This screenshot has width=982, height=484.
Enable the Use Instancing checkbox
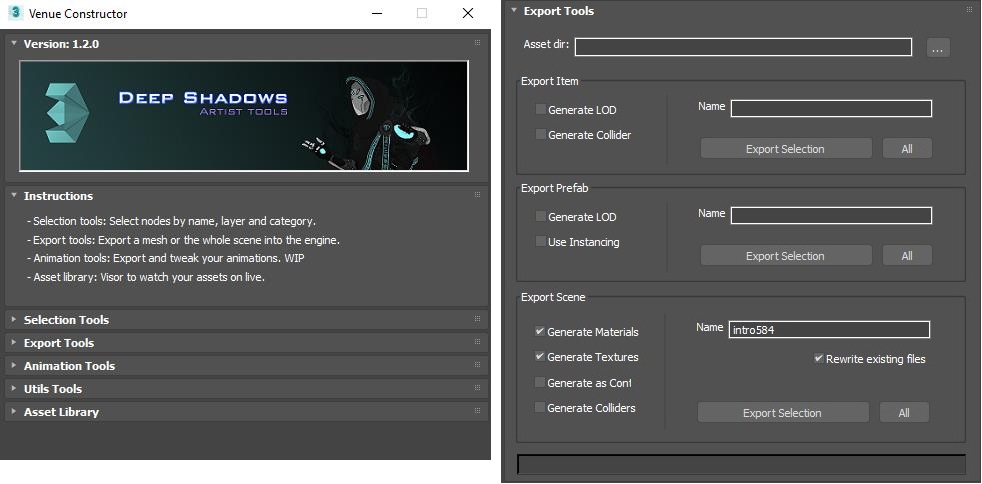[x=540, y=242]
